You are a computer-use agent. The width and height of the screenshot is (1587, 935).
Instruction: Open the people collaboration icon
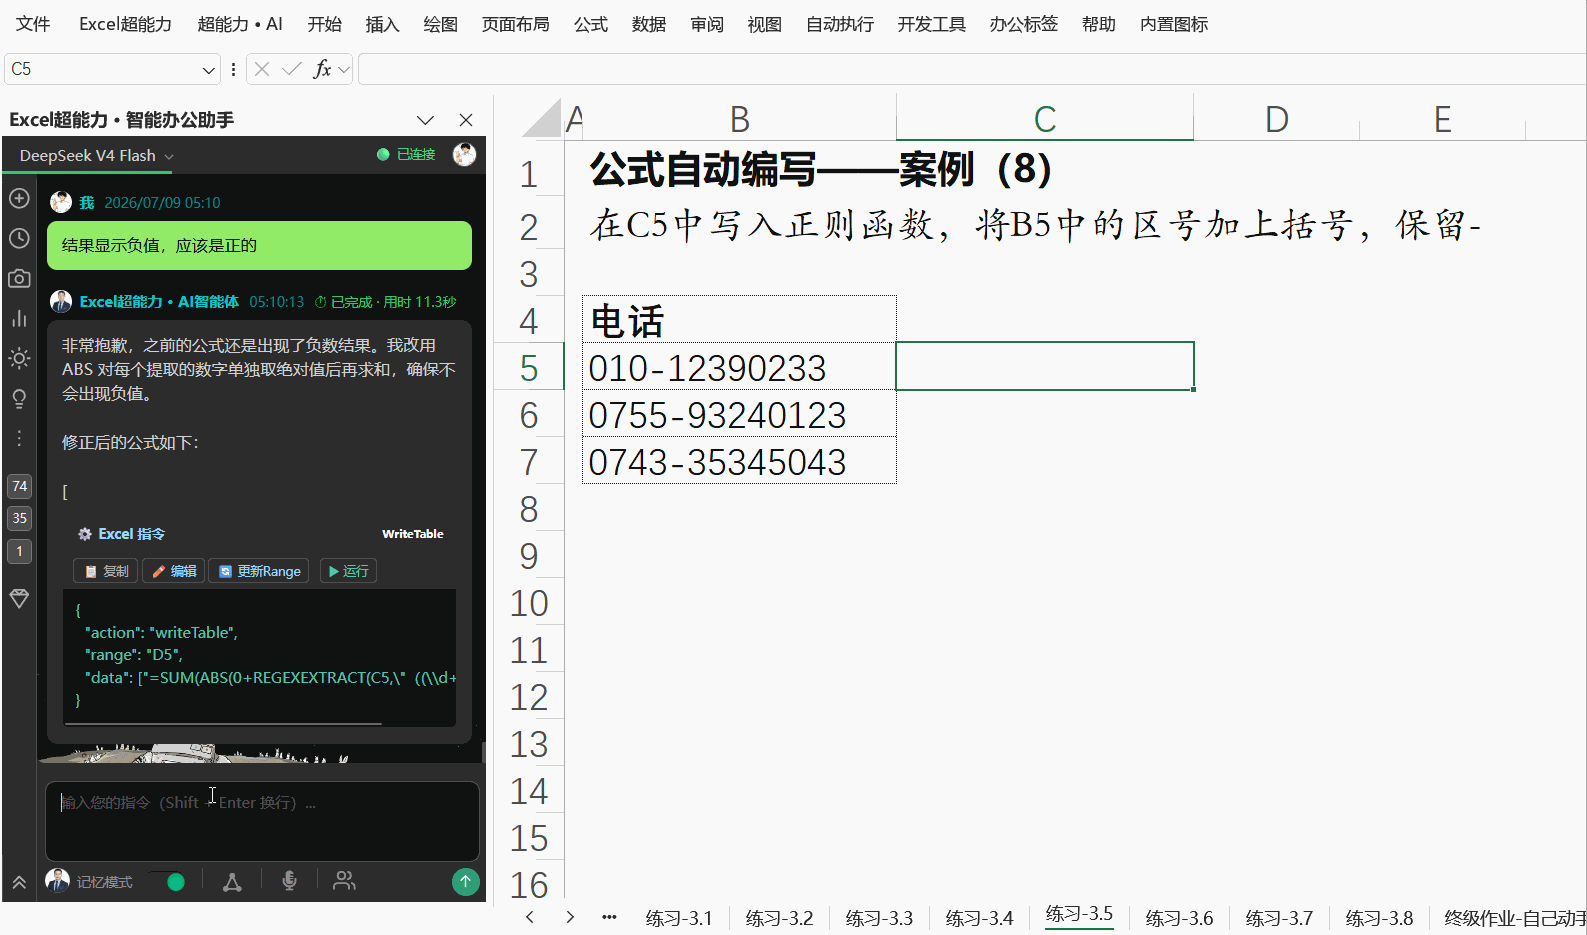pos(344,881)
